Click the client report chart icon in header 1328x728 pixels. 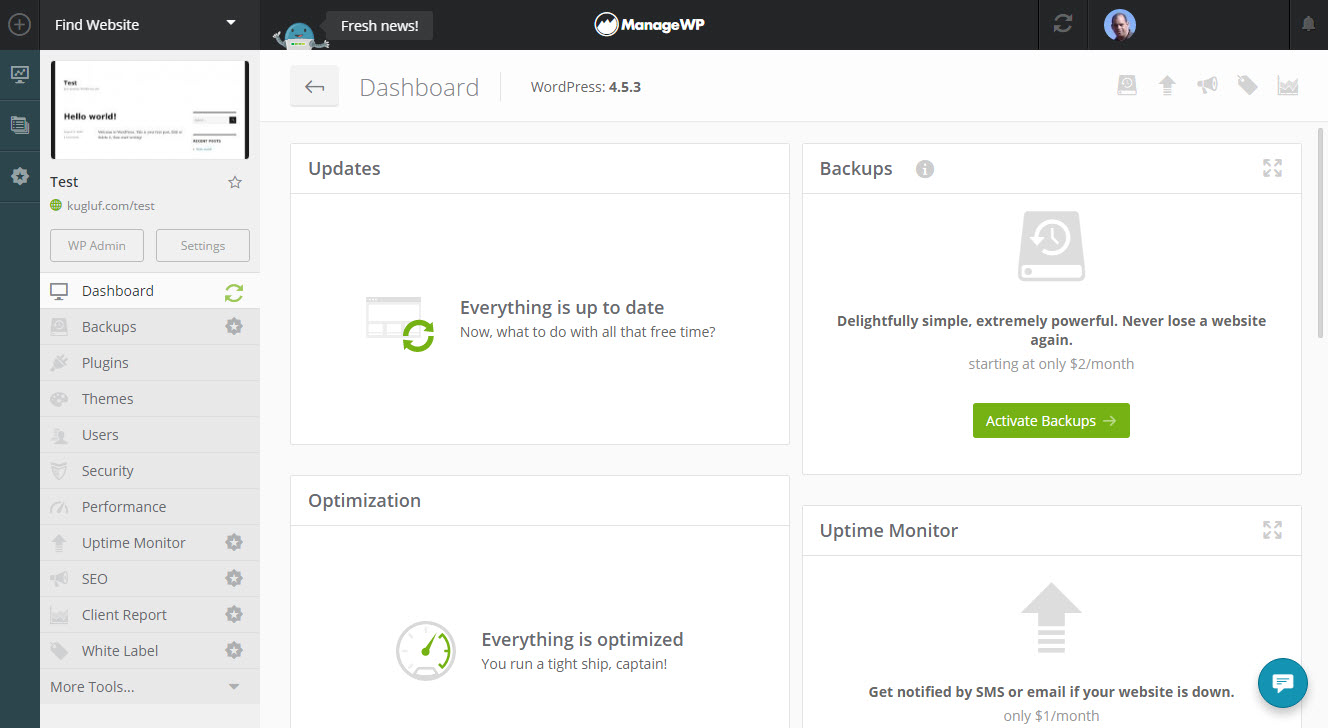[x=1287, y=86]
